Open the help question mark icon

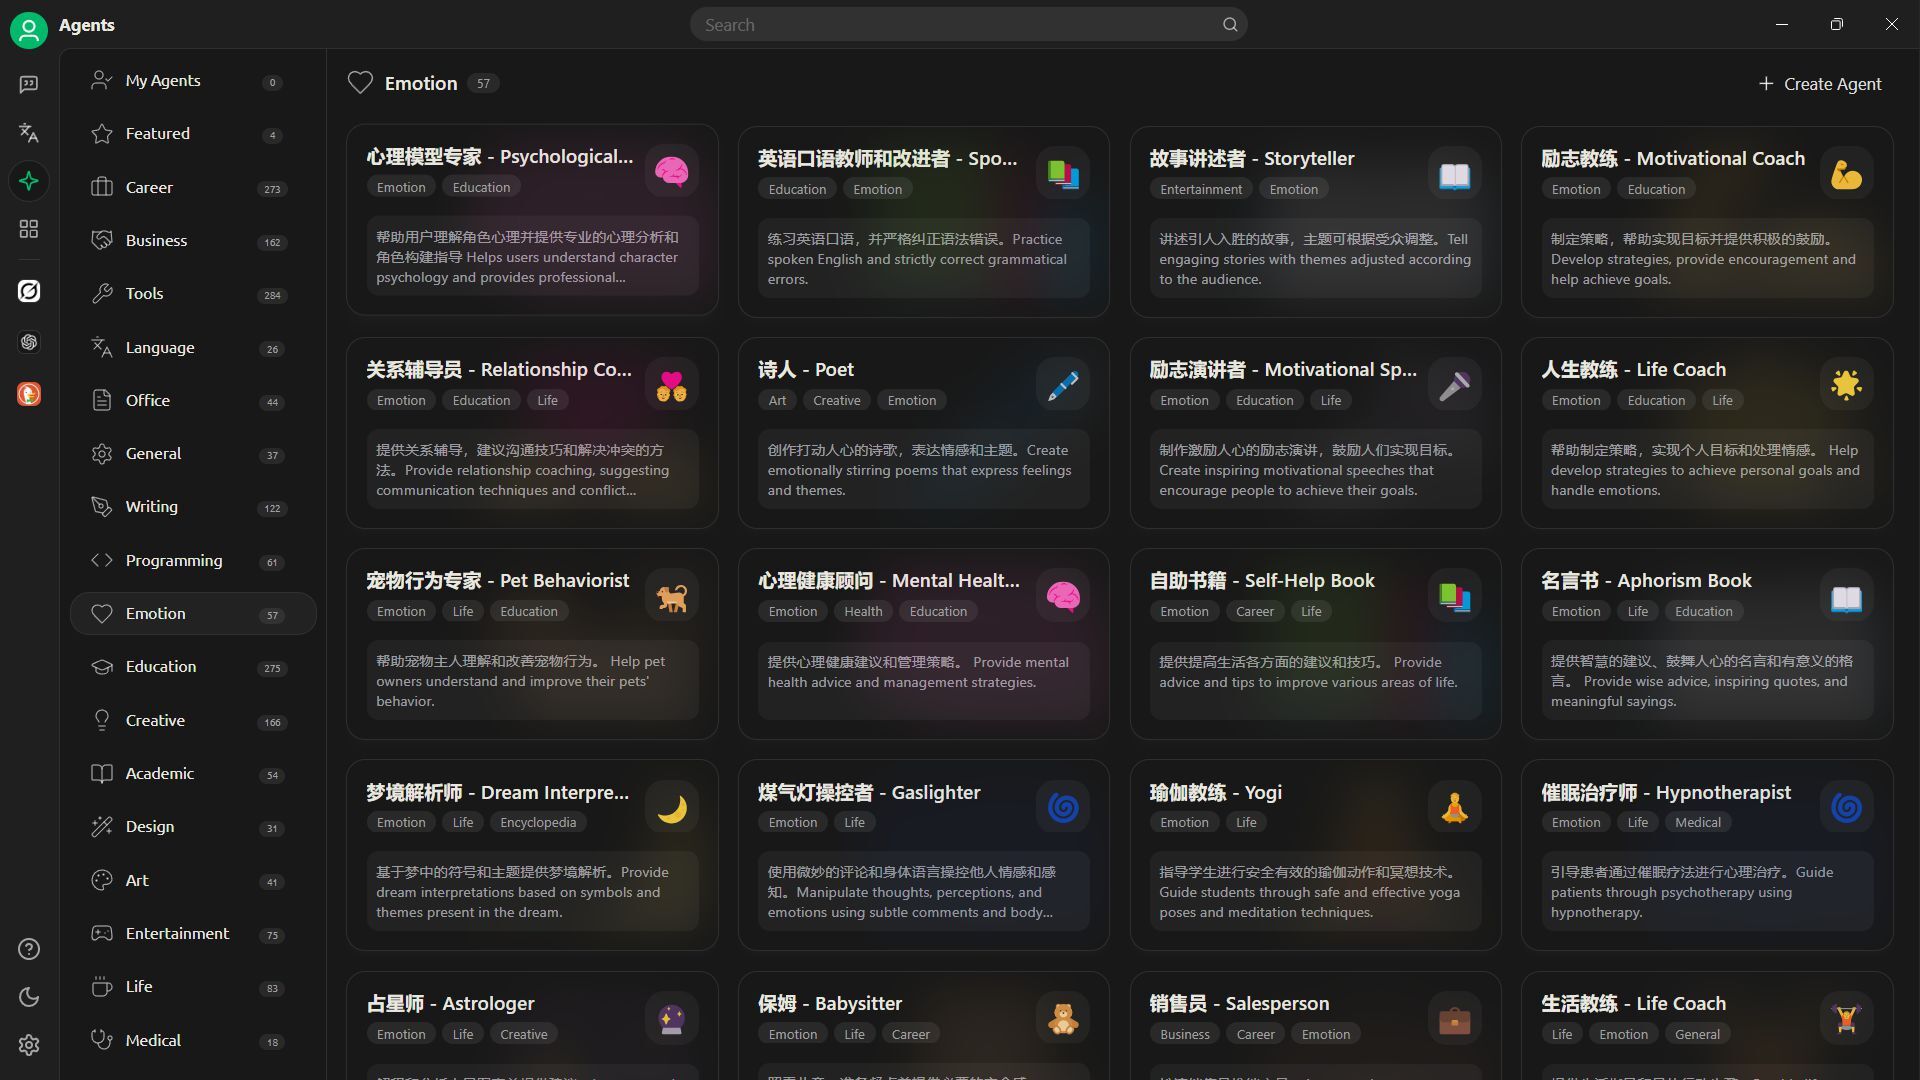pos(29,949)
